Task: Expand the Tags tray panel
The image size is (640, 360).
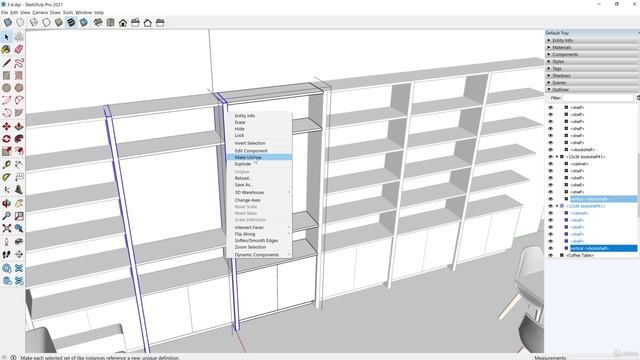Action: [x=592, y=69]
